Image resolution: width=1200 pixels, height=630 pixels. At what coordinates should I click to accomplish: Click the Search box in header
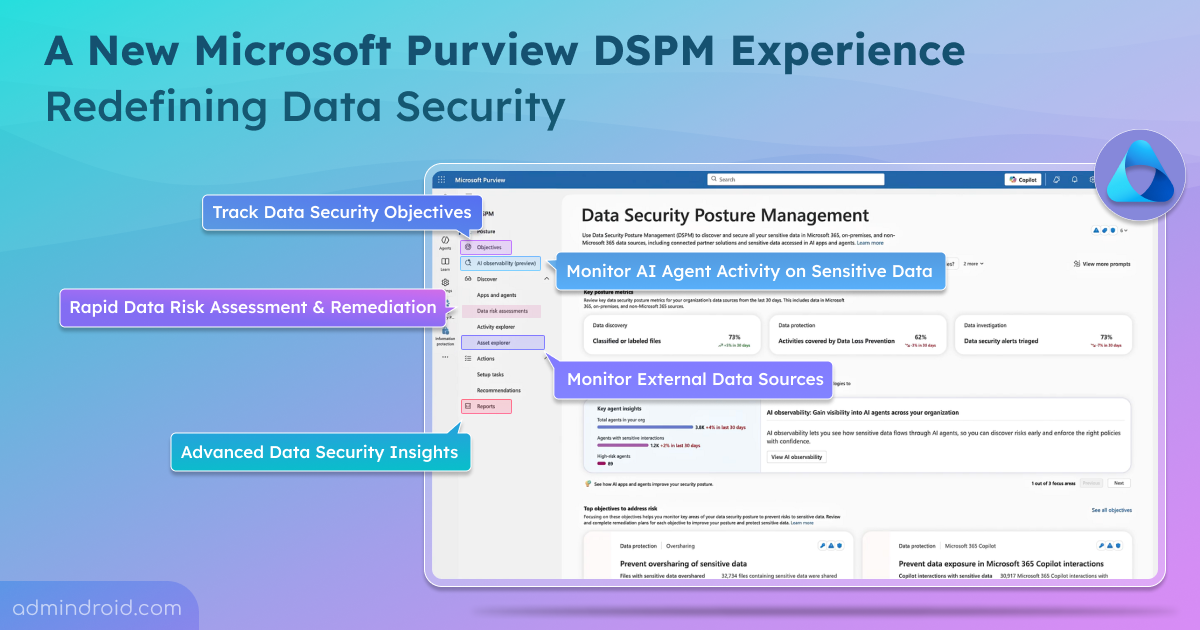coord(795,180)
